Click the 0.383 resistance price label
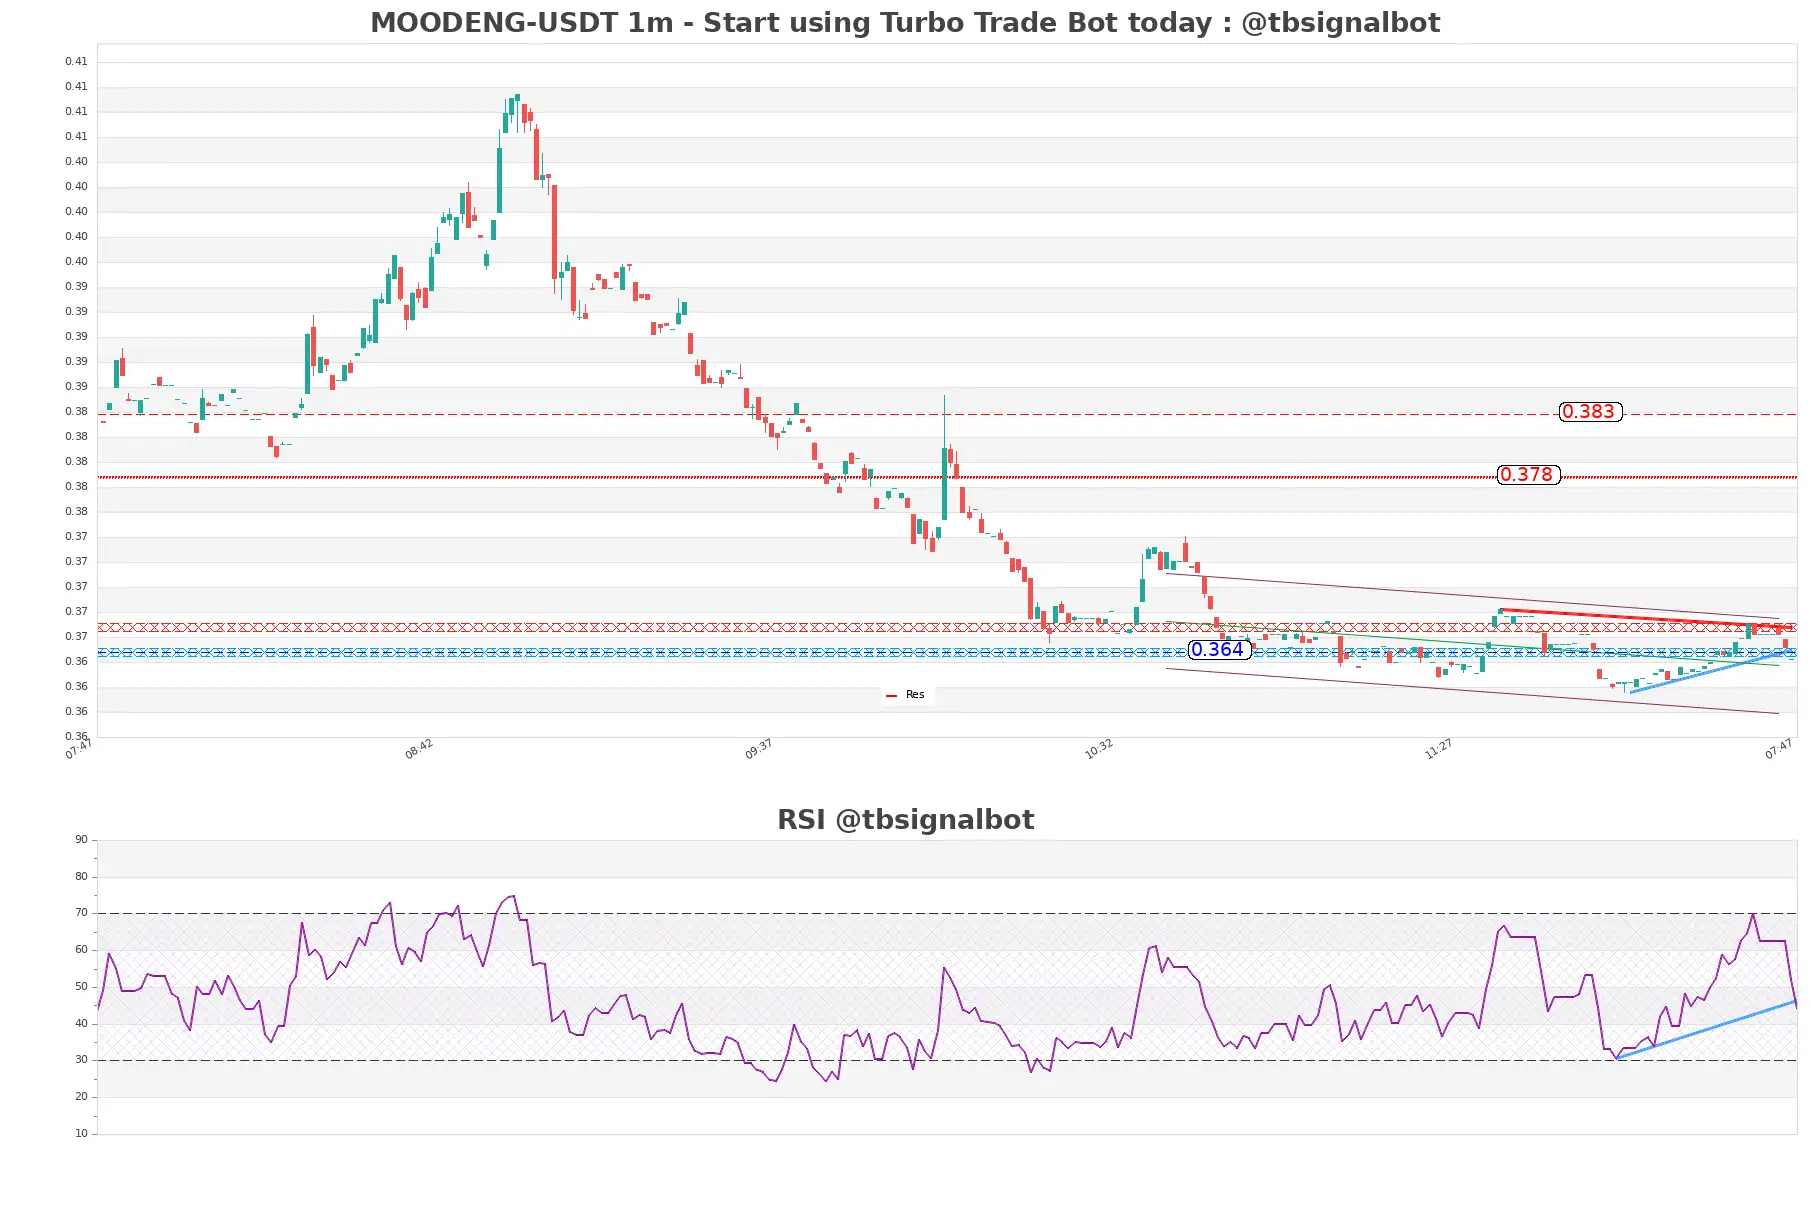Viewport: 1811px width, 1208px height. pos(1590,412)
